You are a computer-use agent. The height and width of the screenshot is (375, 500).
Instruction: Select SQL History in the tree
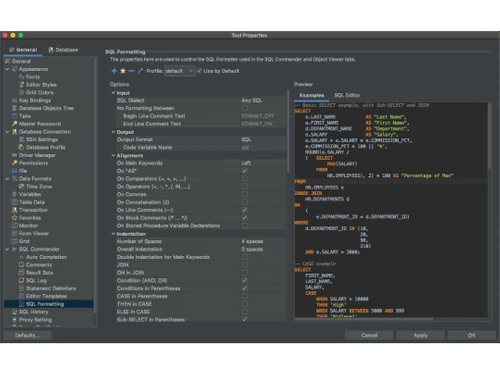click(33, 312)
